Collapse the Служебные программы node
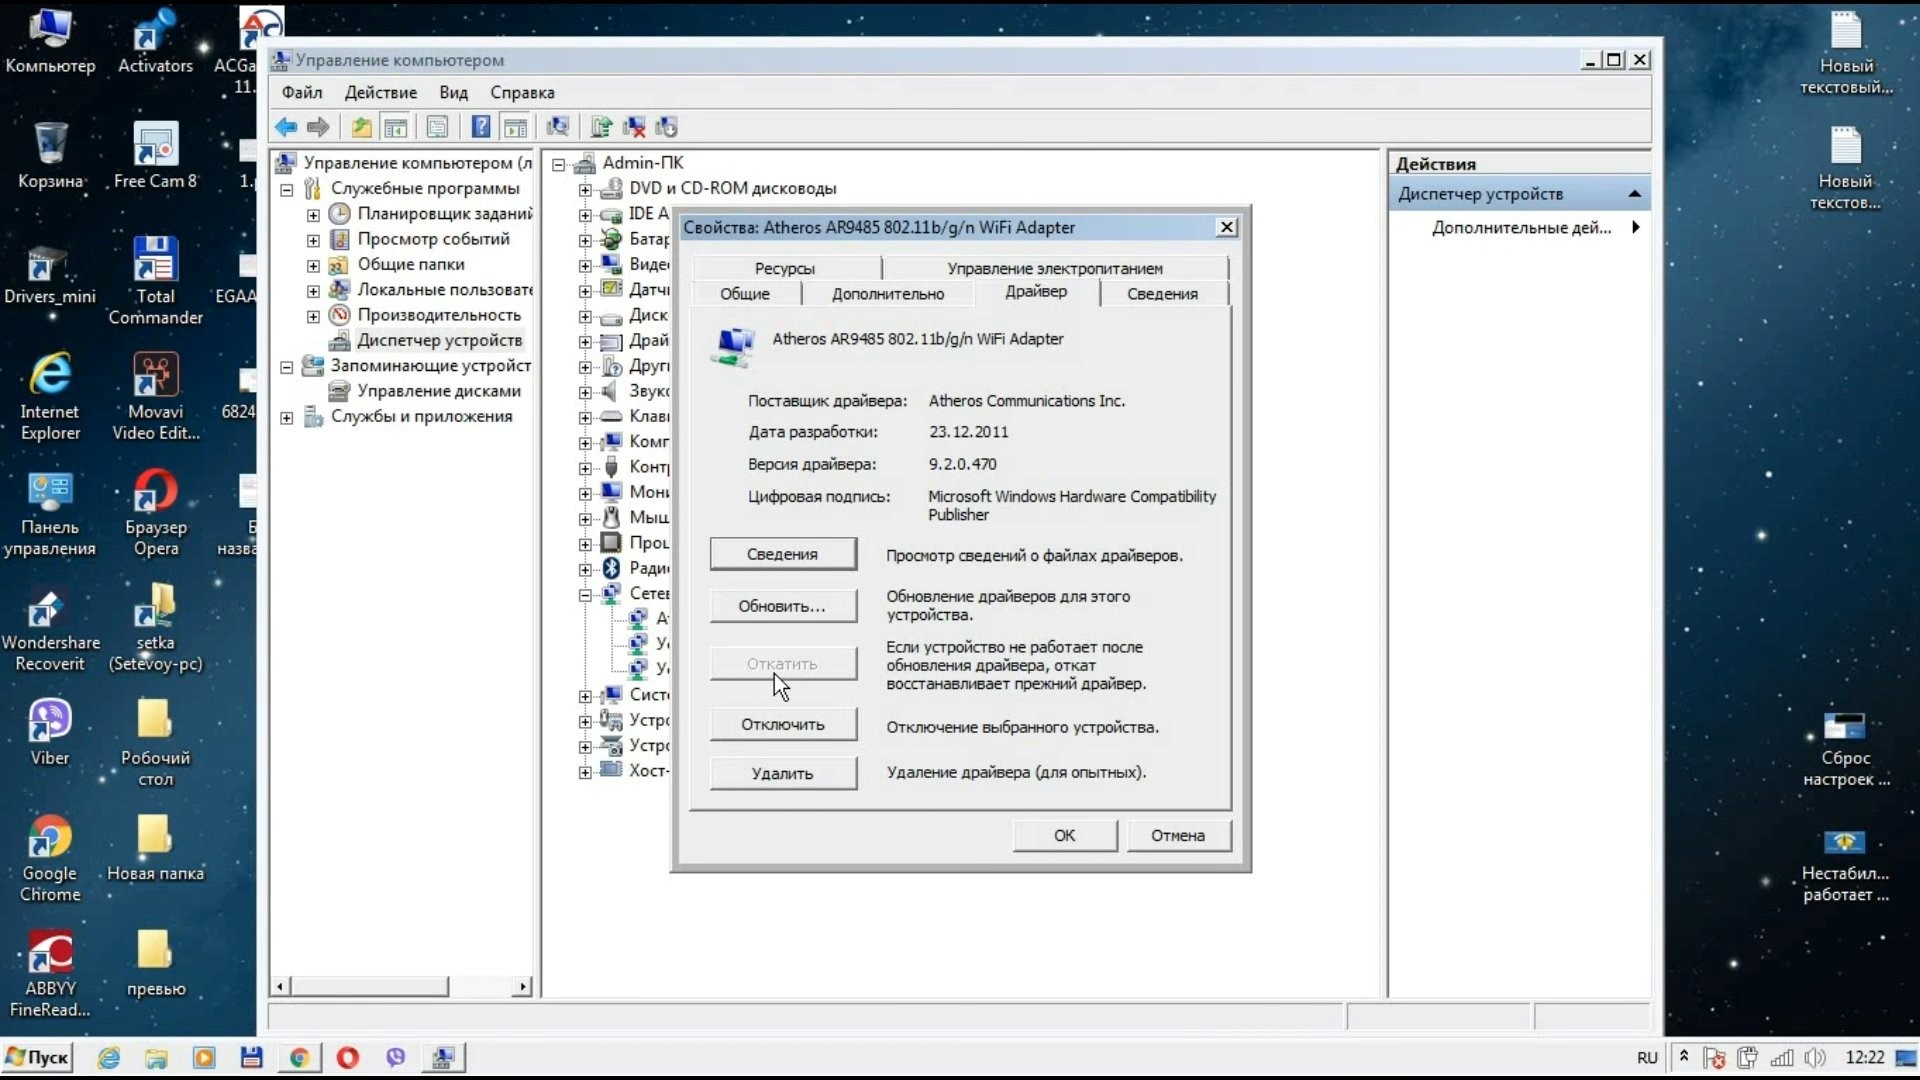The width and height of the screenshot is (1920, 1080). point(287,189)
